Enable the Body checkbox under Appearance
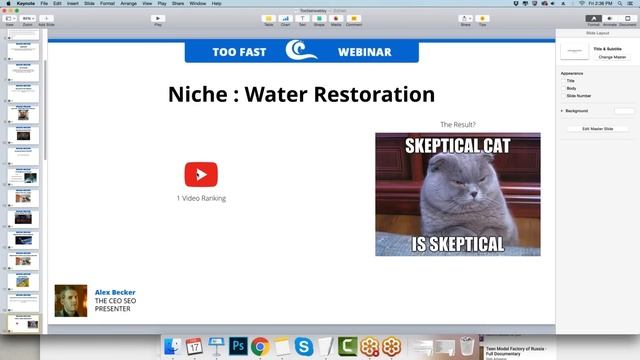Image resolution: width=640 pixels, height=360 pixels. tap(563, 88)
